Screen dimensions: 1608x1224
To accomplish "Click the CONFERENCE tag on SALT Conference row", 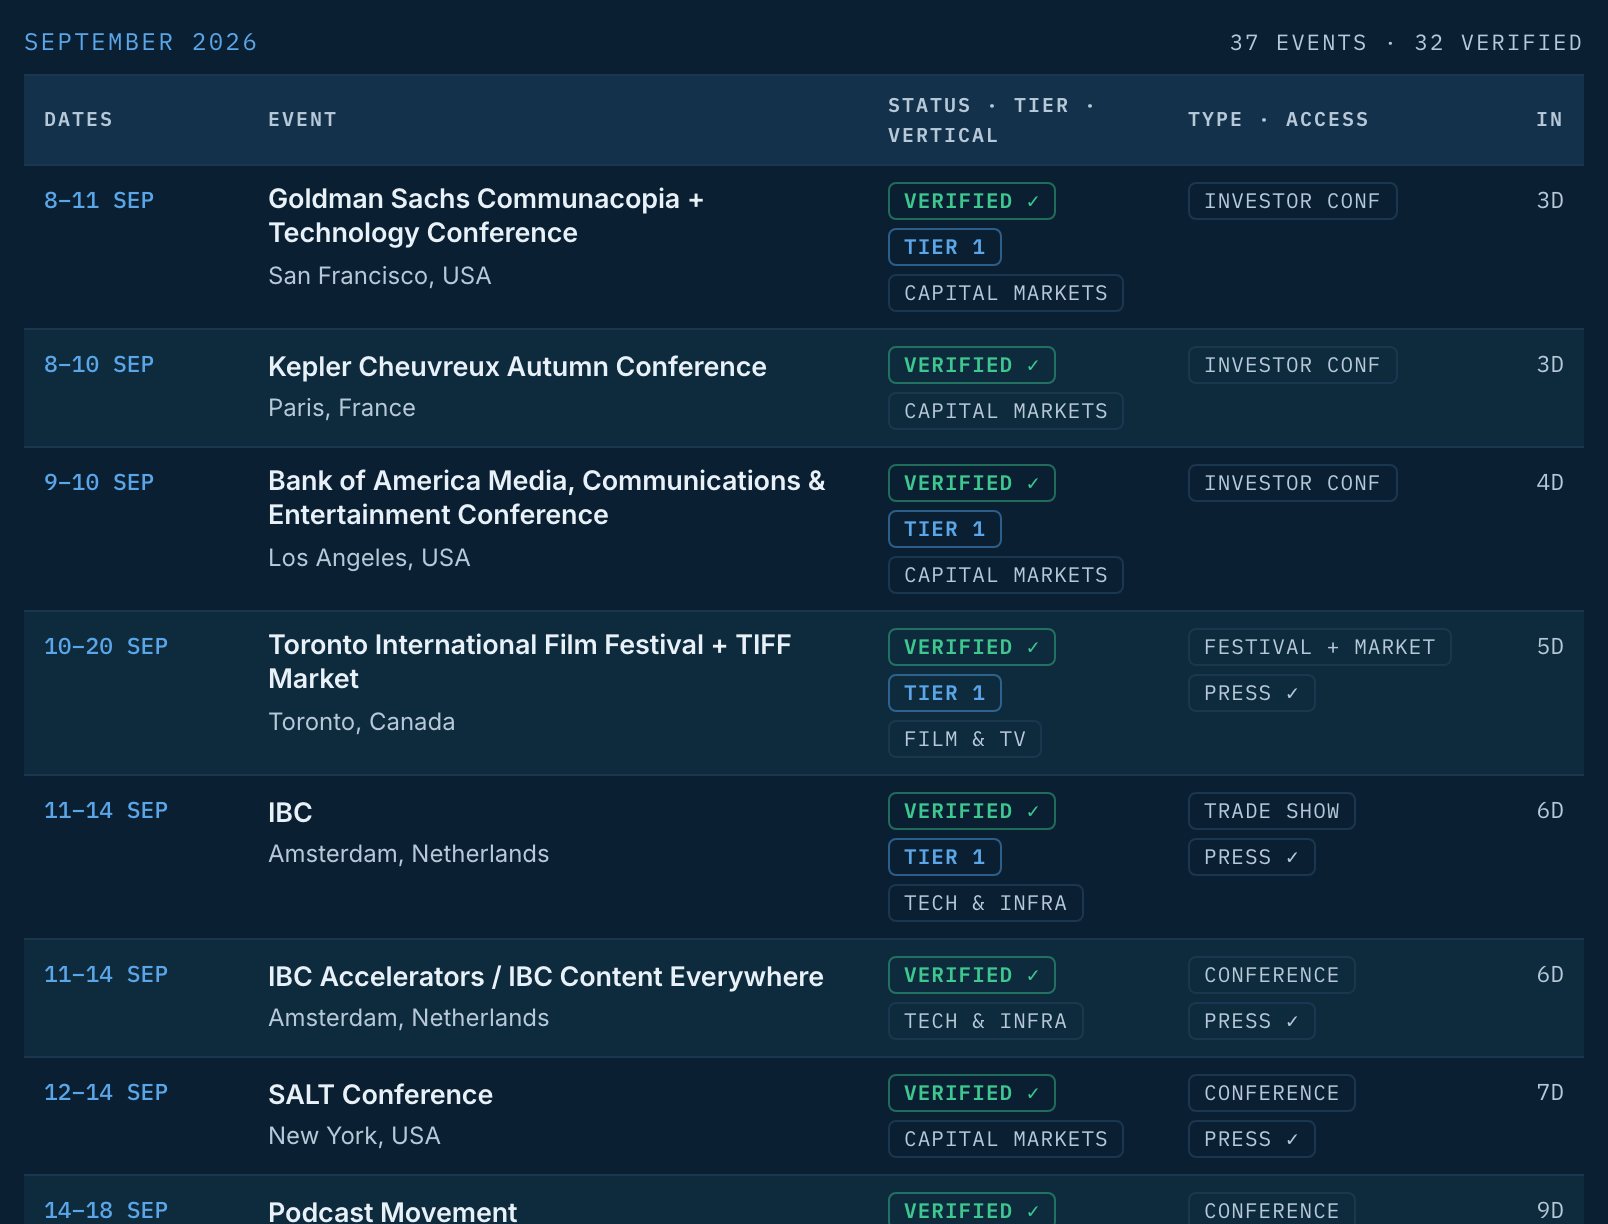I will coord(1272,1093).
